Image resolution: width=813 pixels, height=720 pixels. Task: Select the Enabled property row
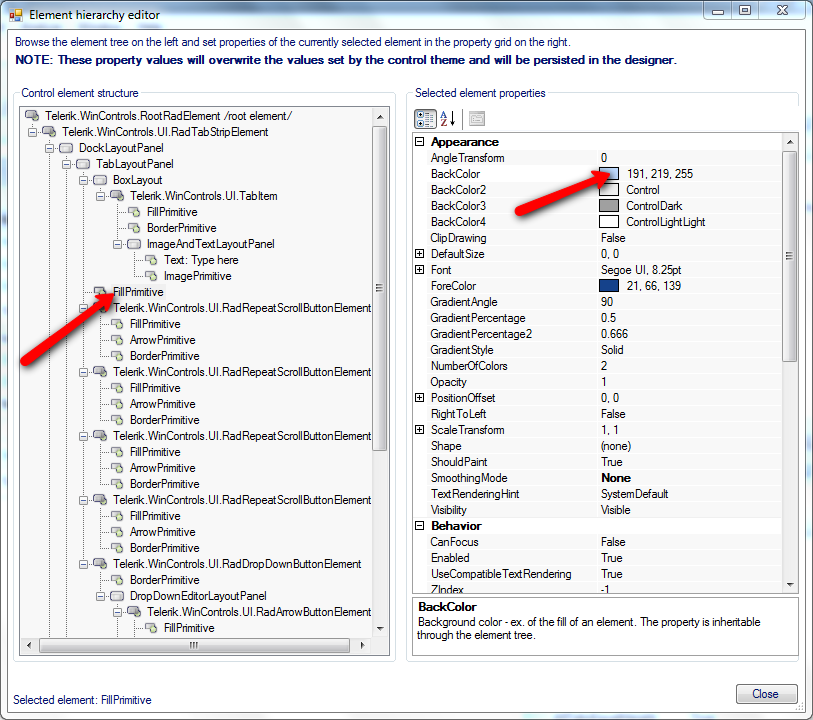(x=604, y=558)
